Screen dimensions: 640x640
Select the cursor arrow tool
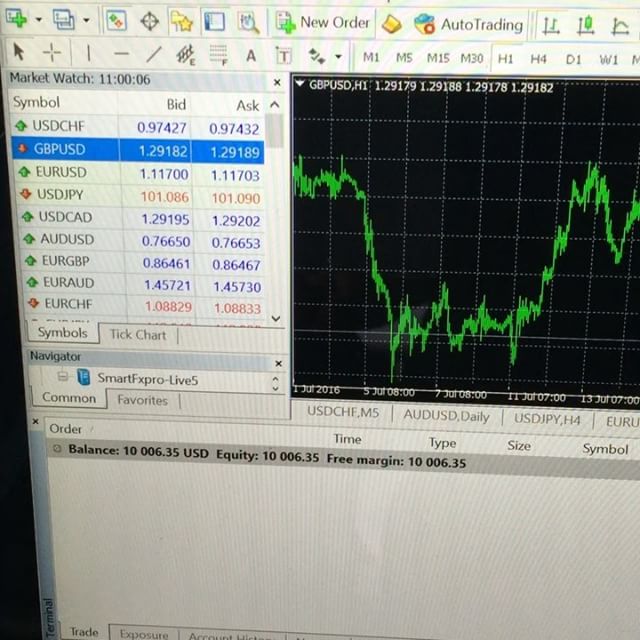pyautogui.click(x=19, y=52)
